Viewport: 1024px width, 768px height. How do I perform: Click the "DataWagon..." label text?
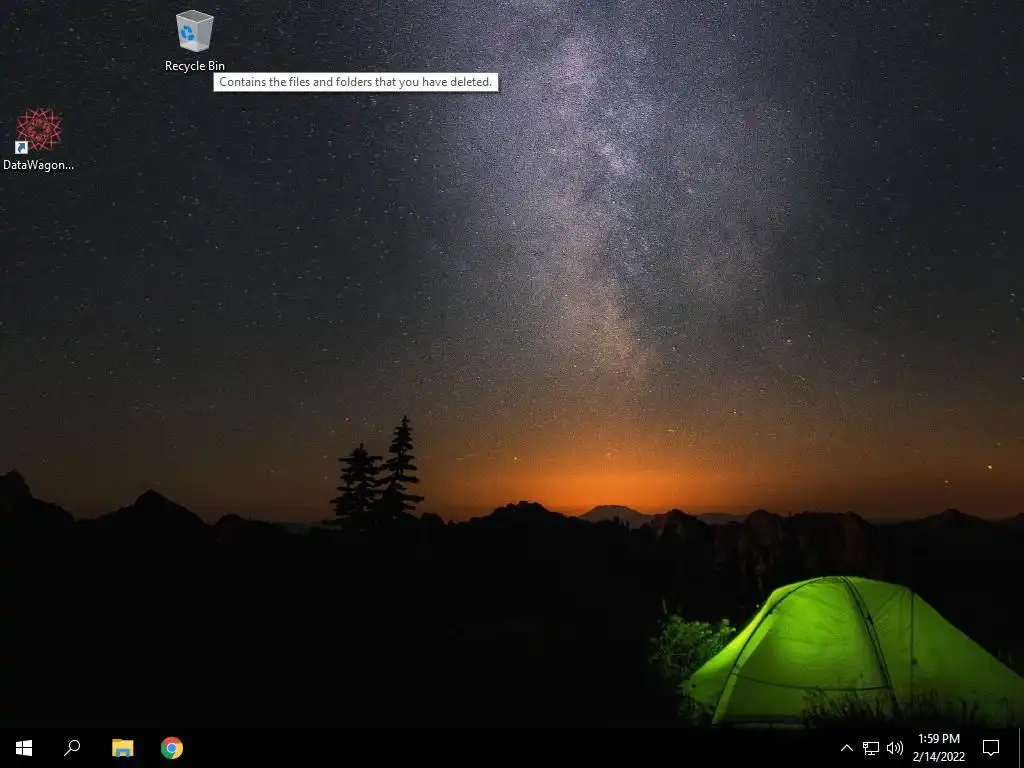coord(39,165)
